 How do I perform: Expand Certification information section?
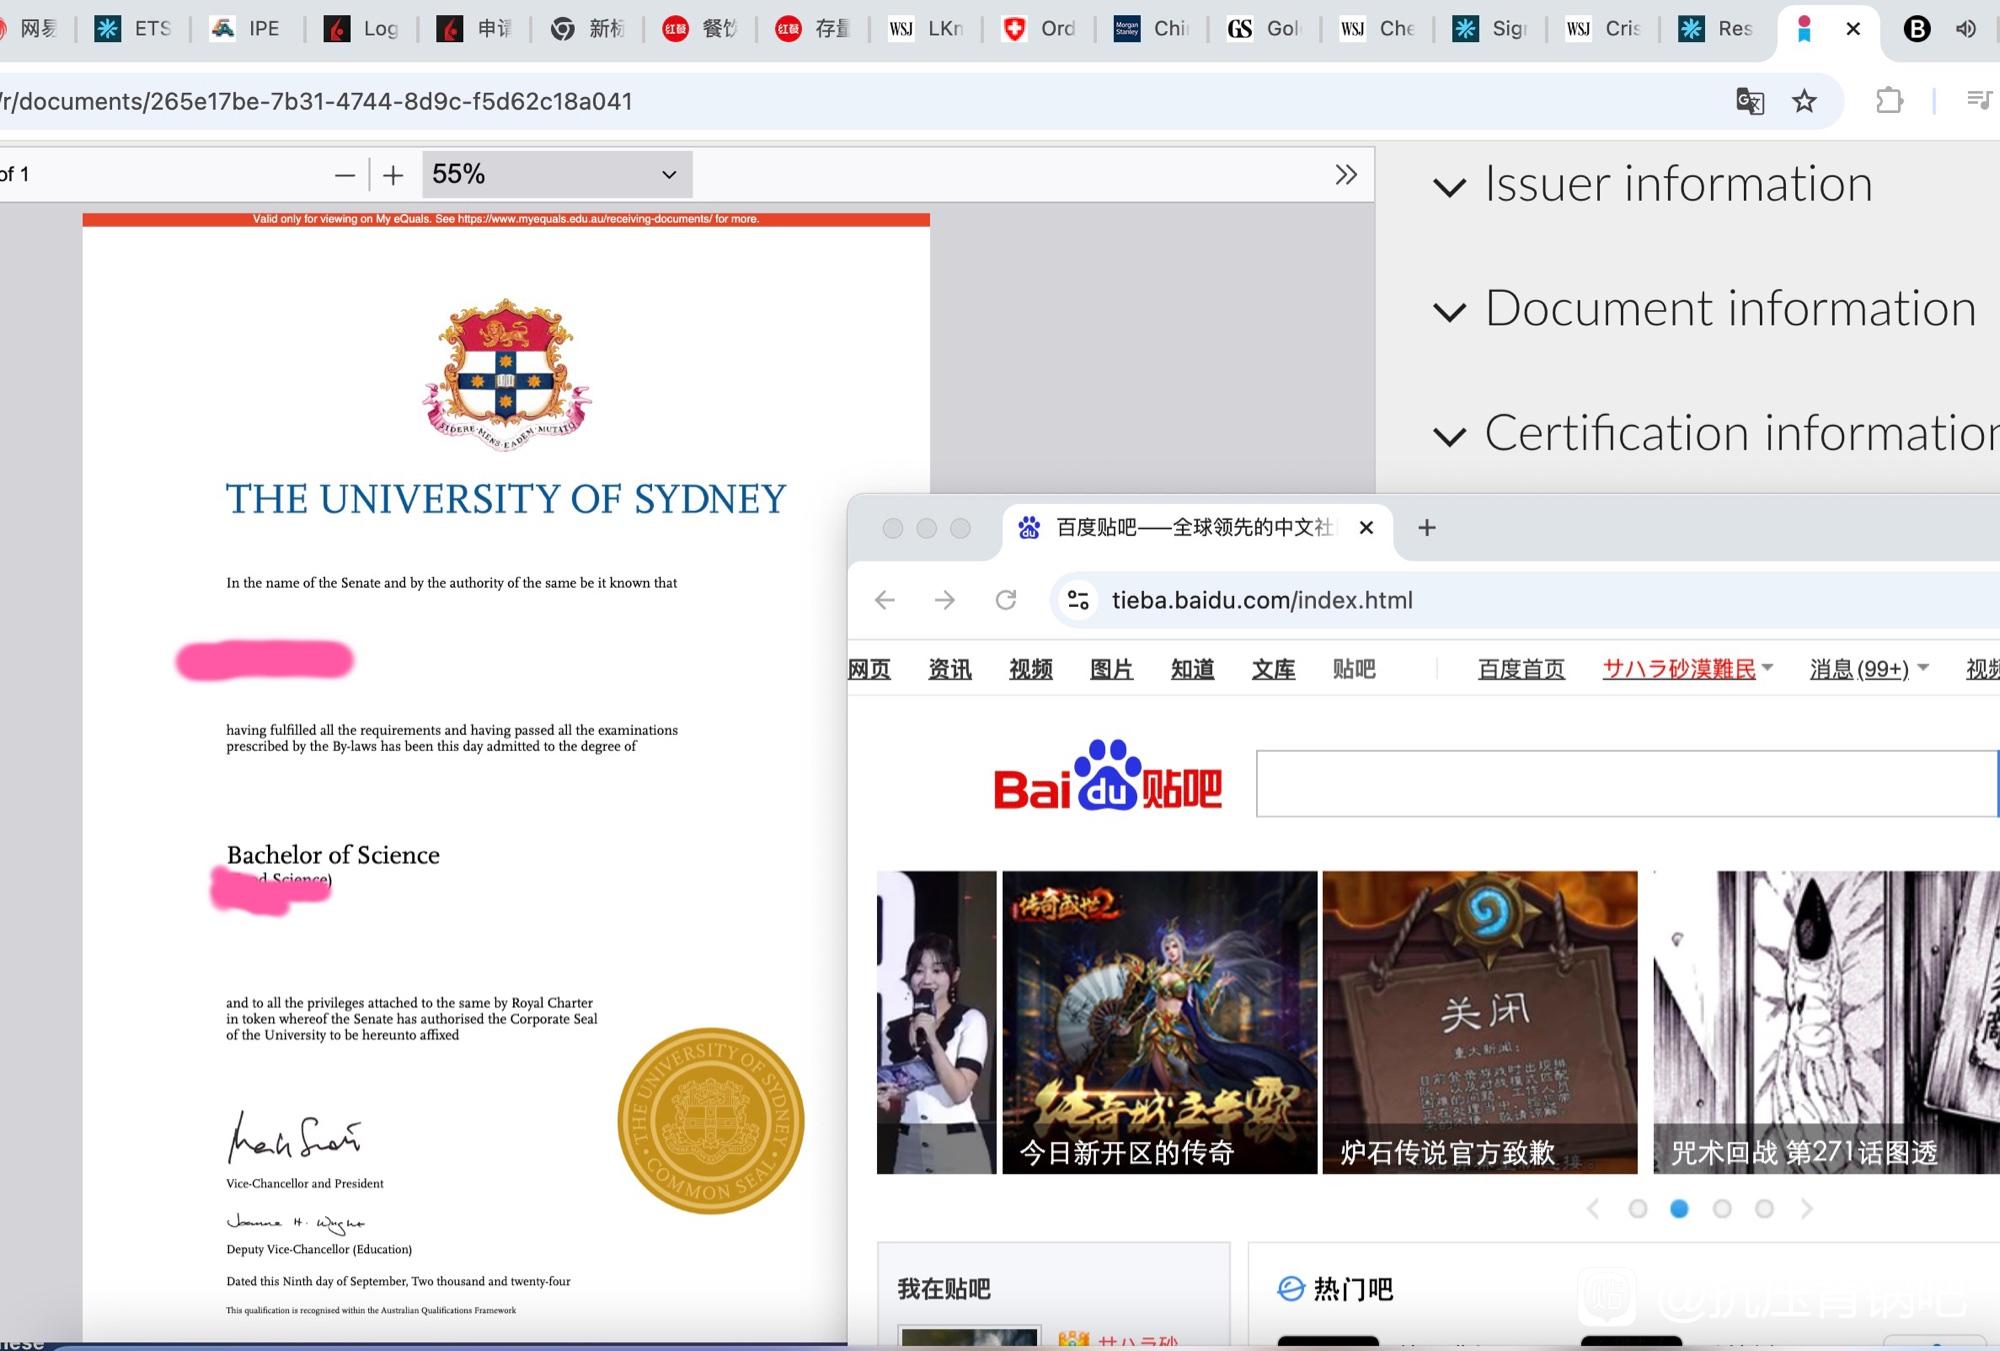(1716, 434)
